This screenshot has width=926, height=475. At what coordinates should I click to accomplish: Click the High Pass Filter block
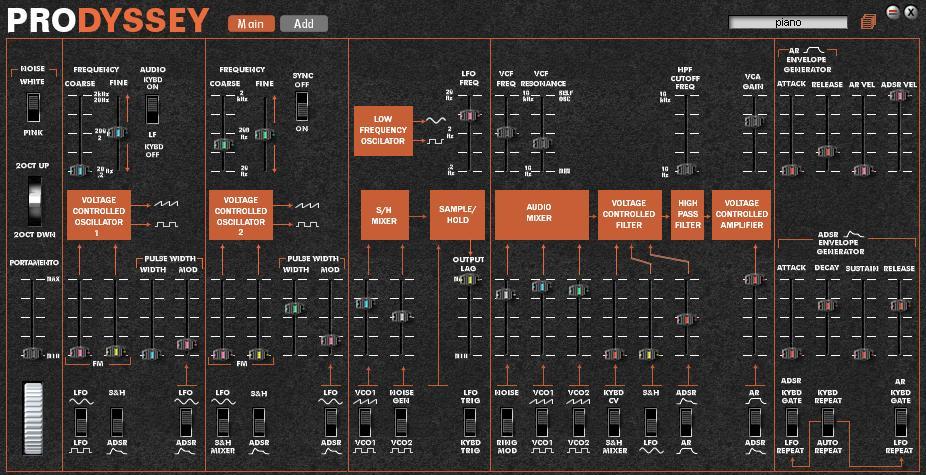[687, 215]
